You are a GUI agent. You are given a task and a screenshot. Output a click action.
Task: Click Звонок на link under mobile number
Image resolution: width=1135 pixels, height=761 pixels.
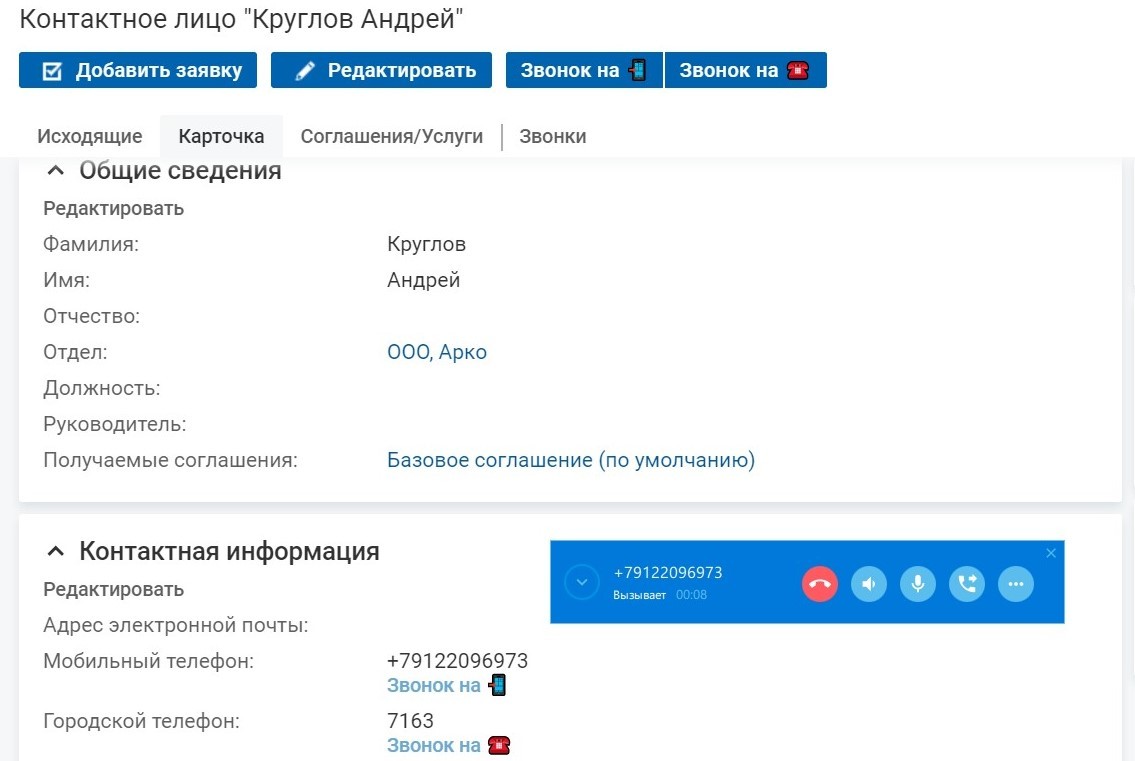[x=446, y=685]
